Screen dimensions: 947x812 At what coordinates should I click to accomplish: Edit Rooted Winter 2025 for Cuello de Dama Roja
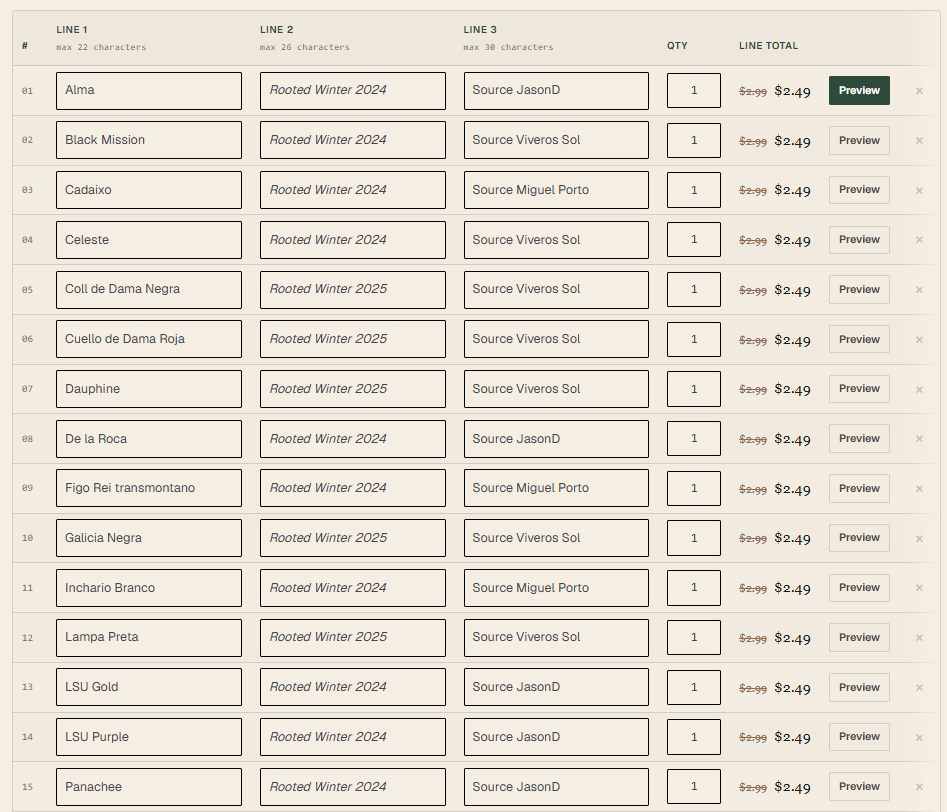[353, 339]
